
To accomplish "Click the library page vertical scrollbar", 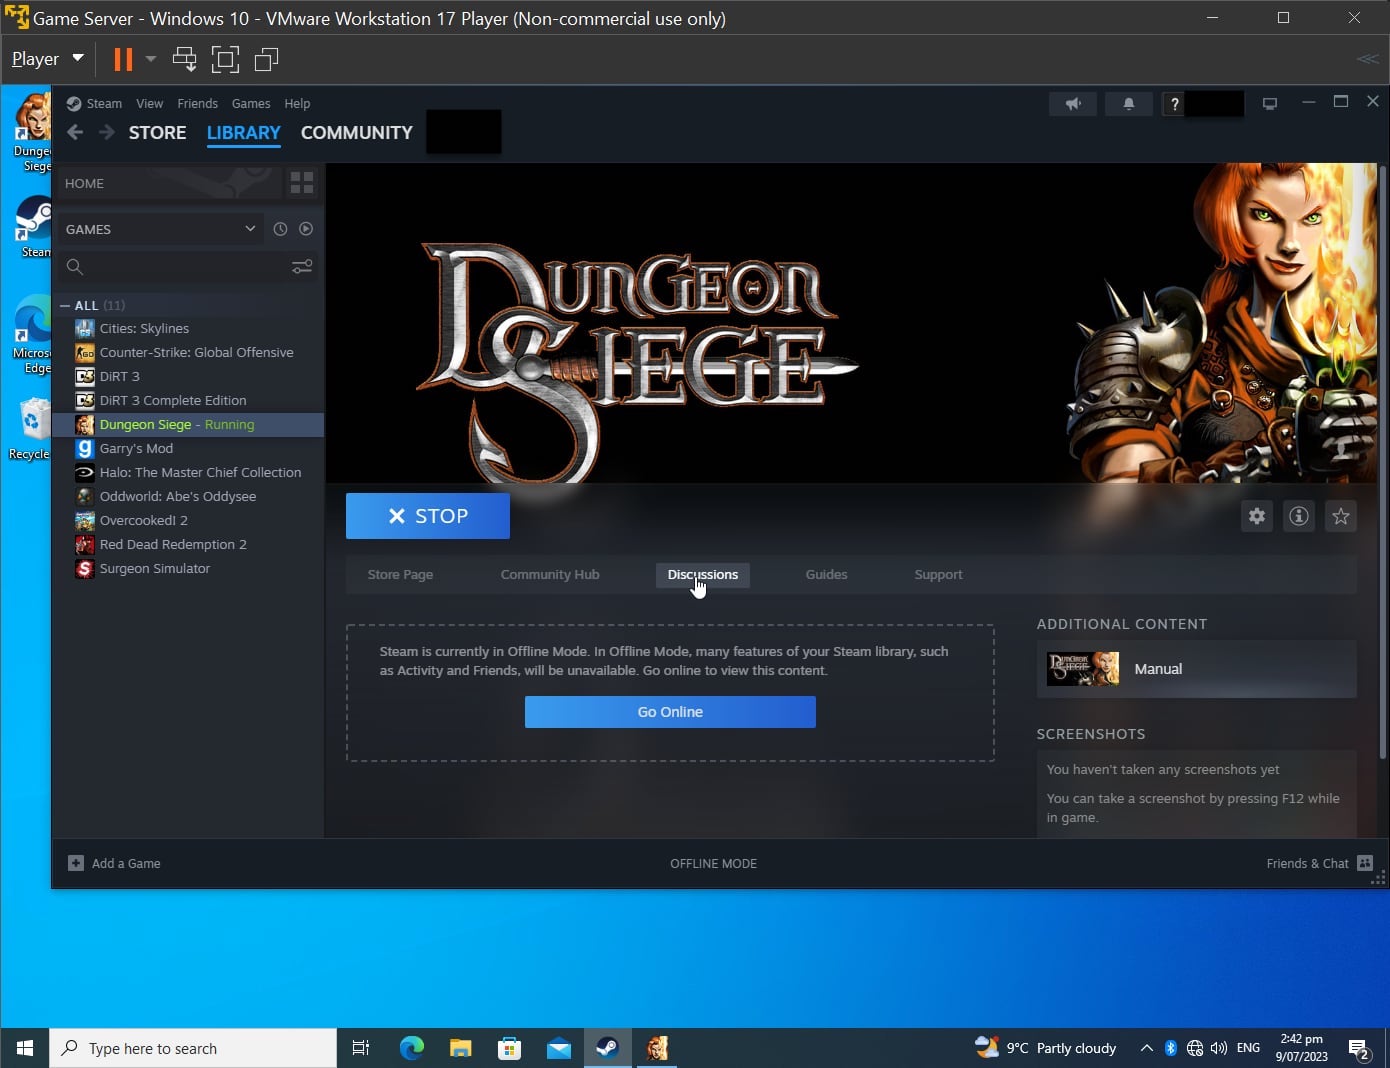I will coord(1383,450).
